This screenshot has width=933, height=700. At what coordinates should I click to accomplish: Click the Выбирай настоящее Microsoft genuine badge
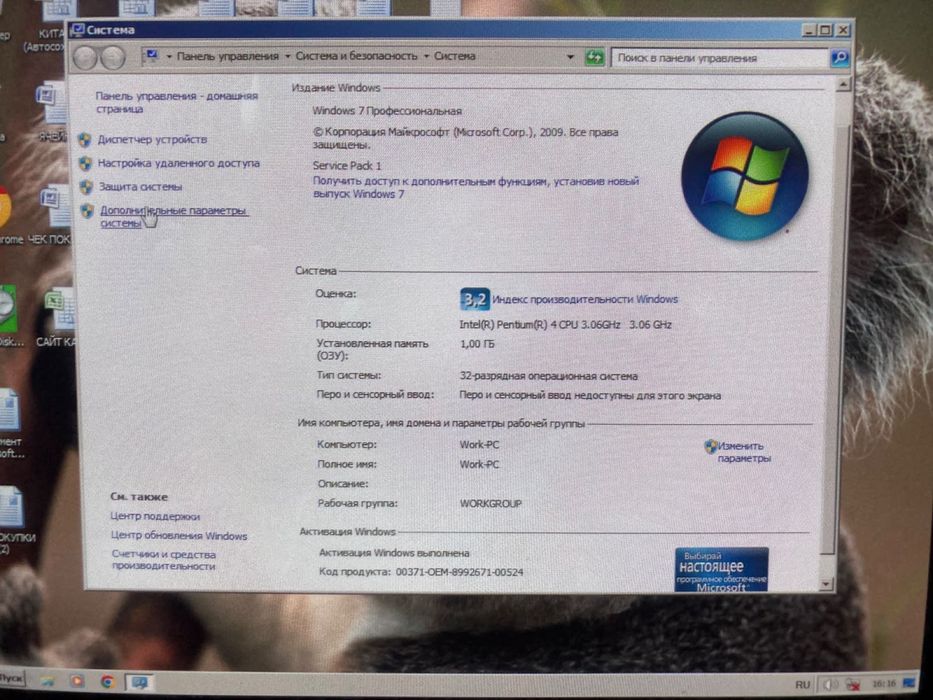click(721, 570)
